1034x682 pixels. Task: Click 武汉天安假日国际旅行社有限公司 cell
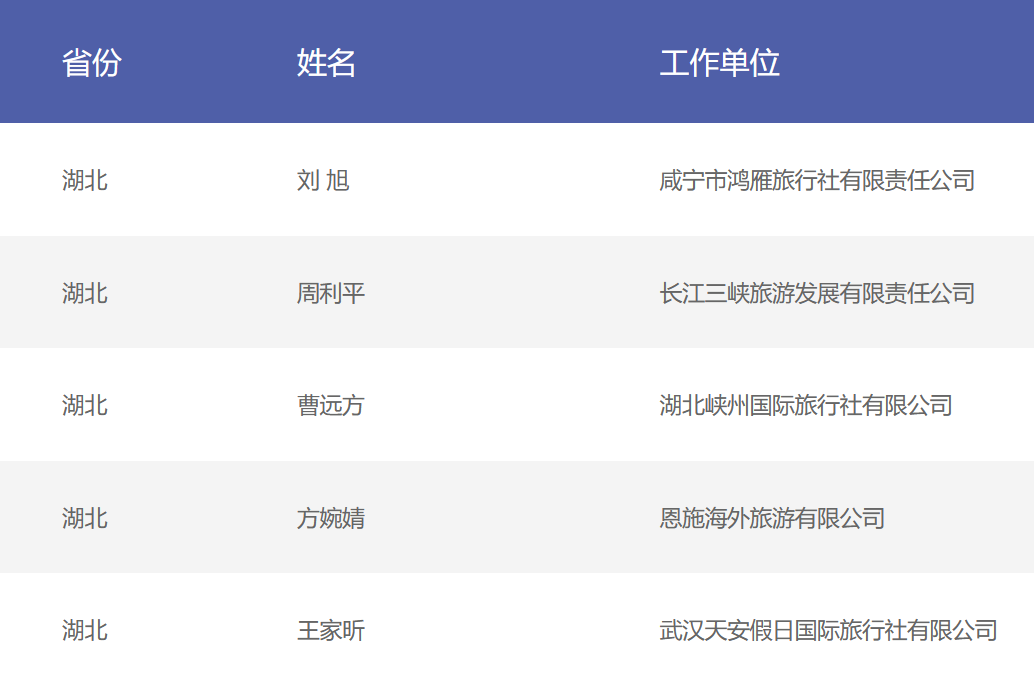(828, 630)
